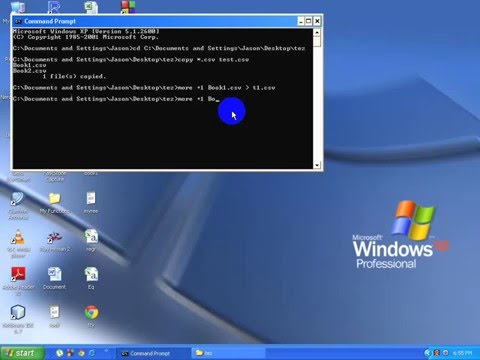Viewport: 480px width, 360px height.
Task: Click the current command line ending in Bo
Action: point(116,99)
